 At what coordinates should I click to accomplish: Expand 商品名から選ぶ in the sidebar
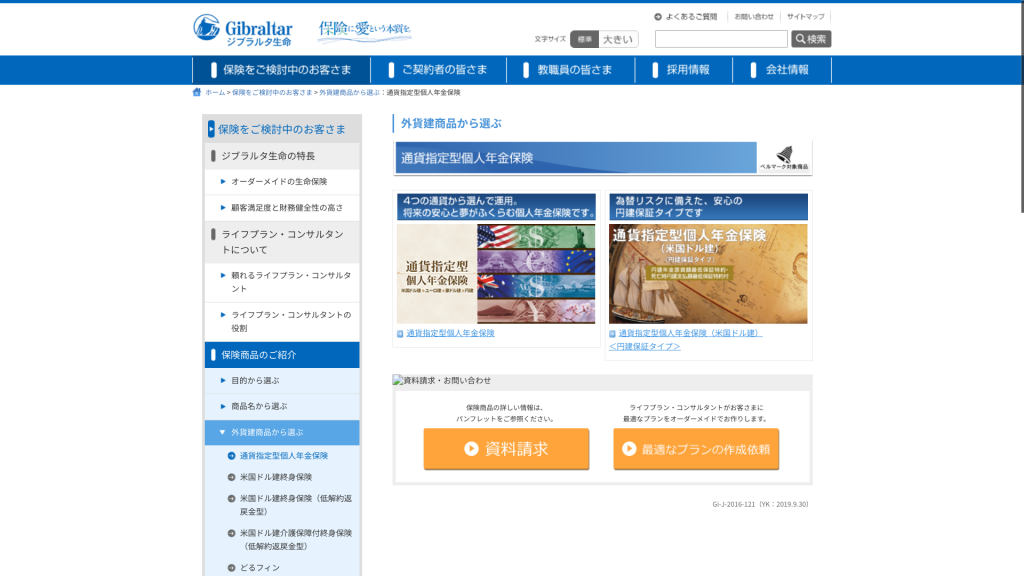coord(282,406)
